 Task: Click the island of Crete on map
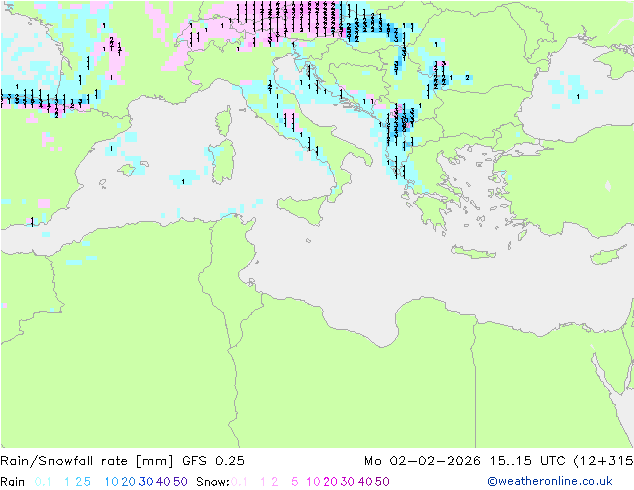point(473,252)
